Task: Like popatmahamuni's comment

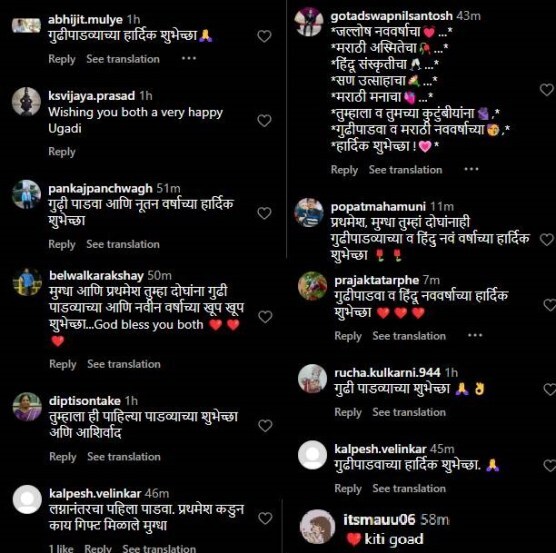Action: coord(546,240)
